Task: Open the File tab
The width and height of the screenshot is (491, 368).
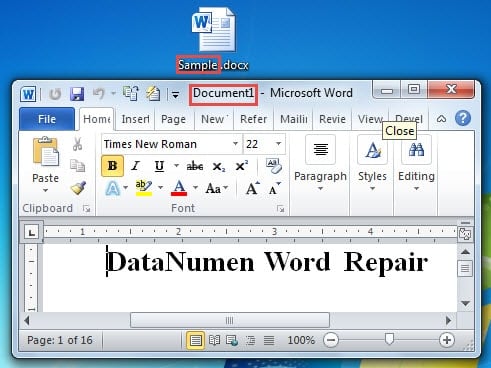Action: pos(47,119)
